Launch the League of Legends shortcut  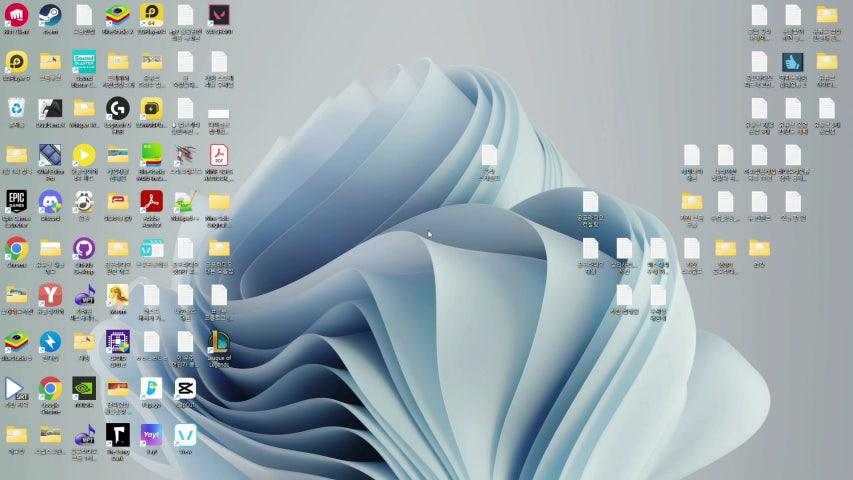point(219,341)
